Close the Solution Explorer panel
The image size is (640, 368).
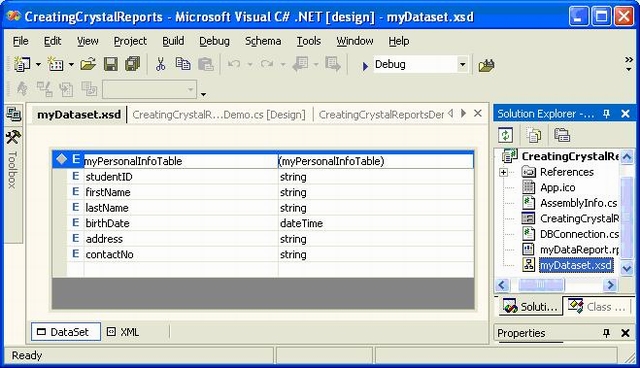(625, 114)
